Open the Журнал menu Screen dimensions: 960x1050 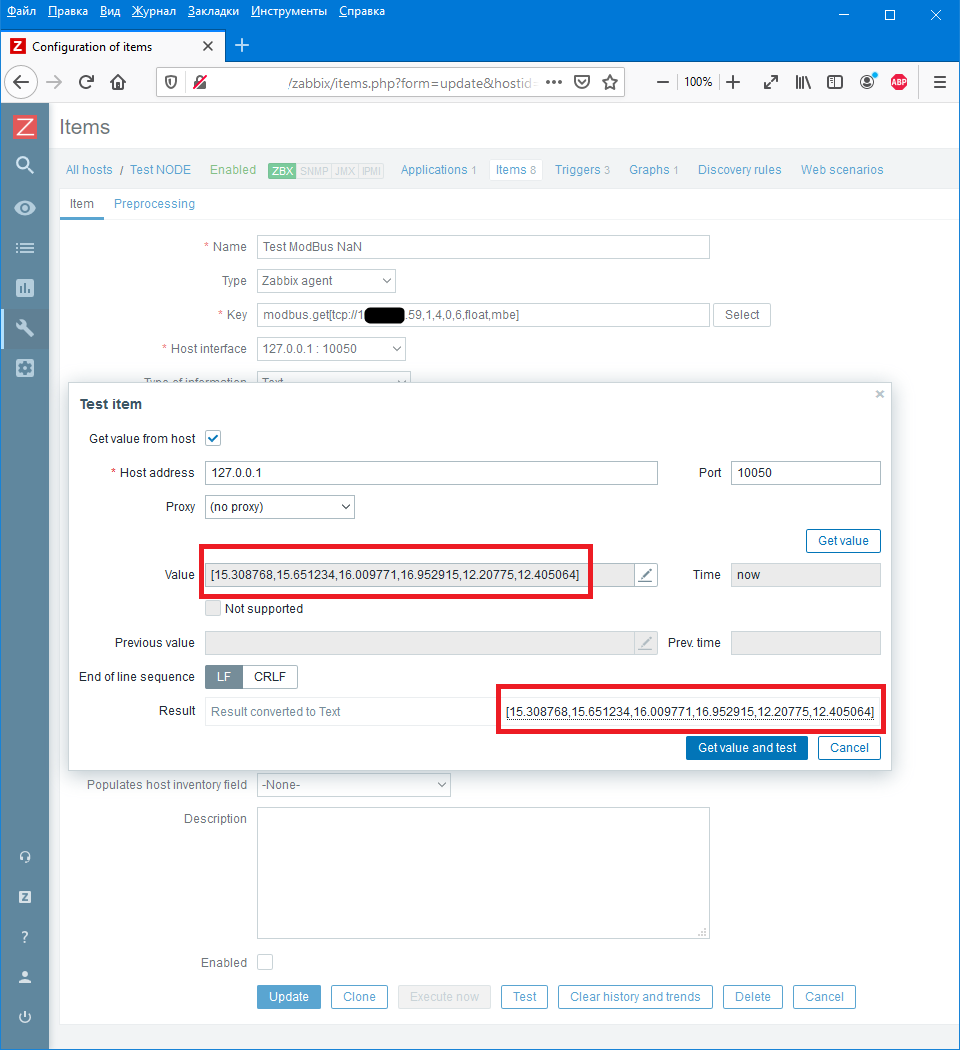click(153, 11)
